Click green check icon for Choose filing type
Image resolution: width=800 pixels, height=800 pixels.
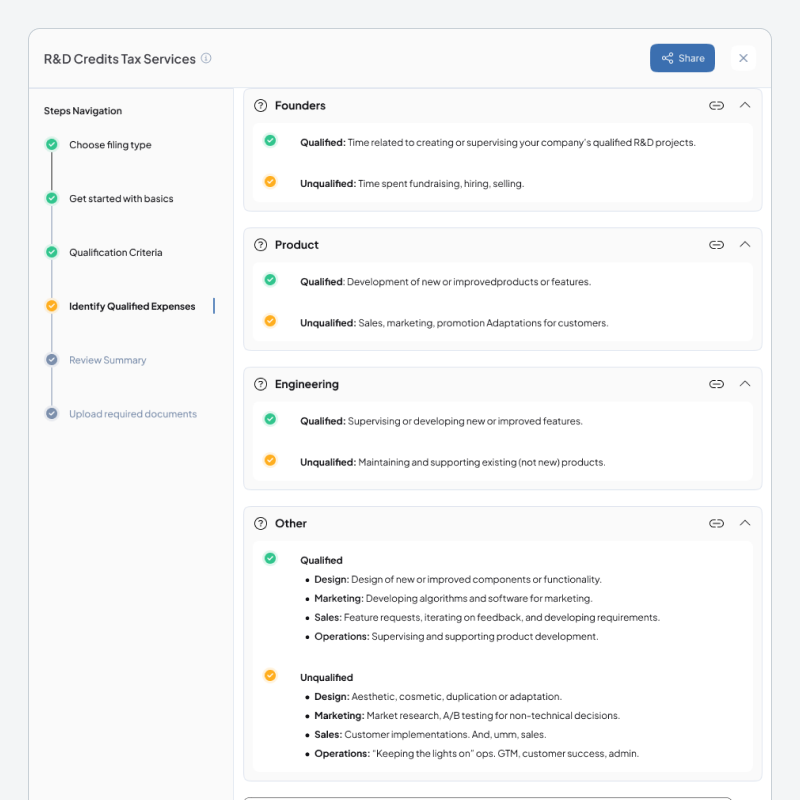(x=52, y=144)
